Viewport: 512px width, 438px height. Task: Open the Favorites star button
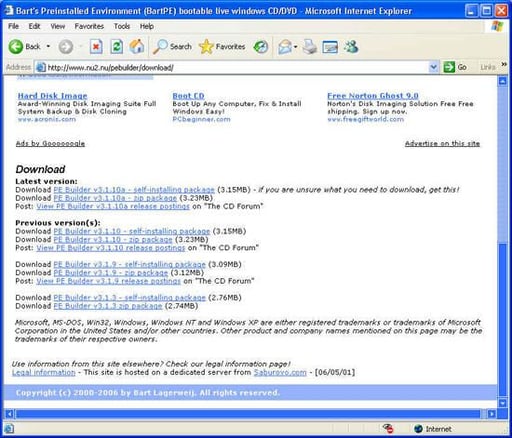(x=222, y=47)
